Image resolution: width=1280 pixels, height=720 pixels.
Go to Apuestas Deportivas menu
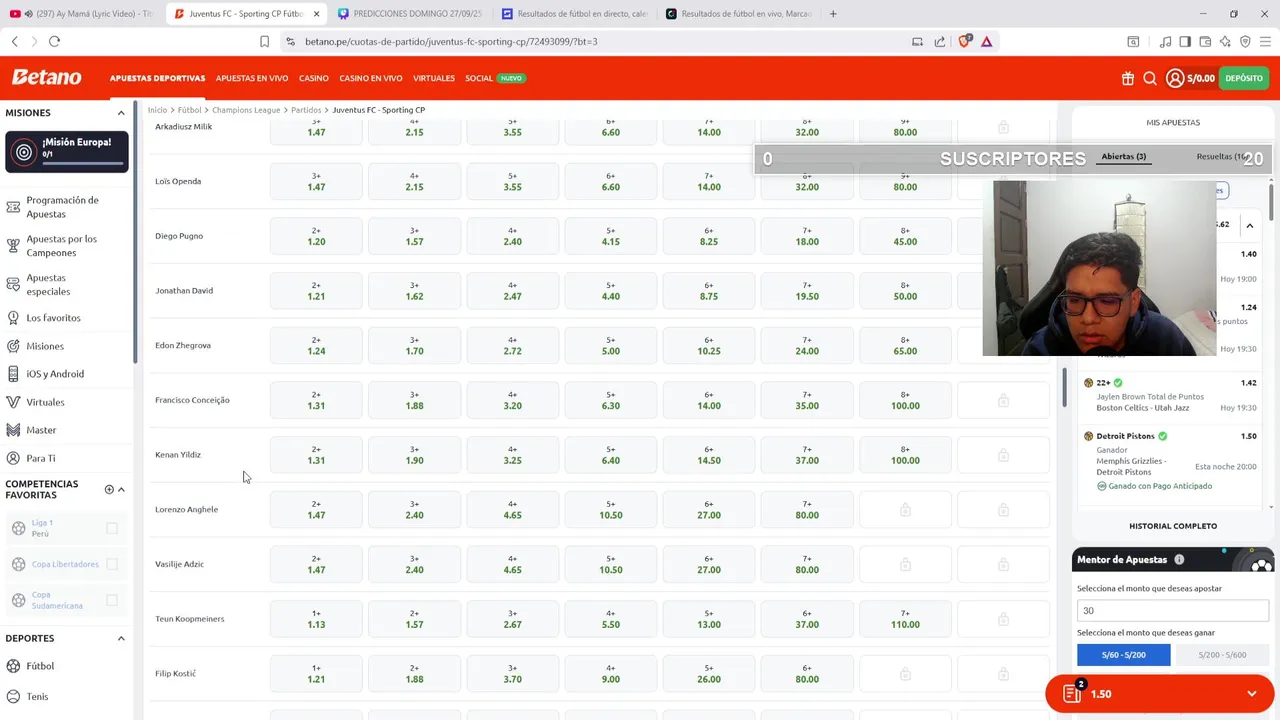[x=157, y=78]
